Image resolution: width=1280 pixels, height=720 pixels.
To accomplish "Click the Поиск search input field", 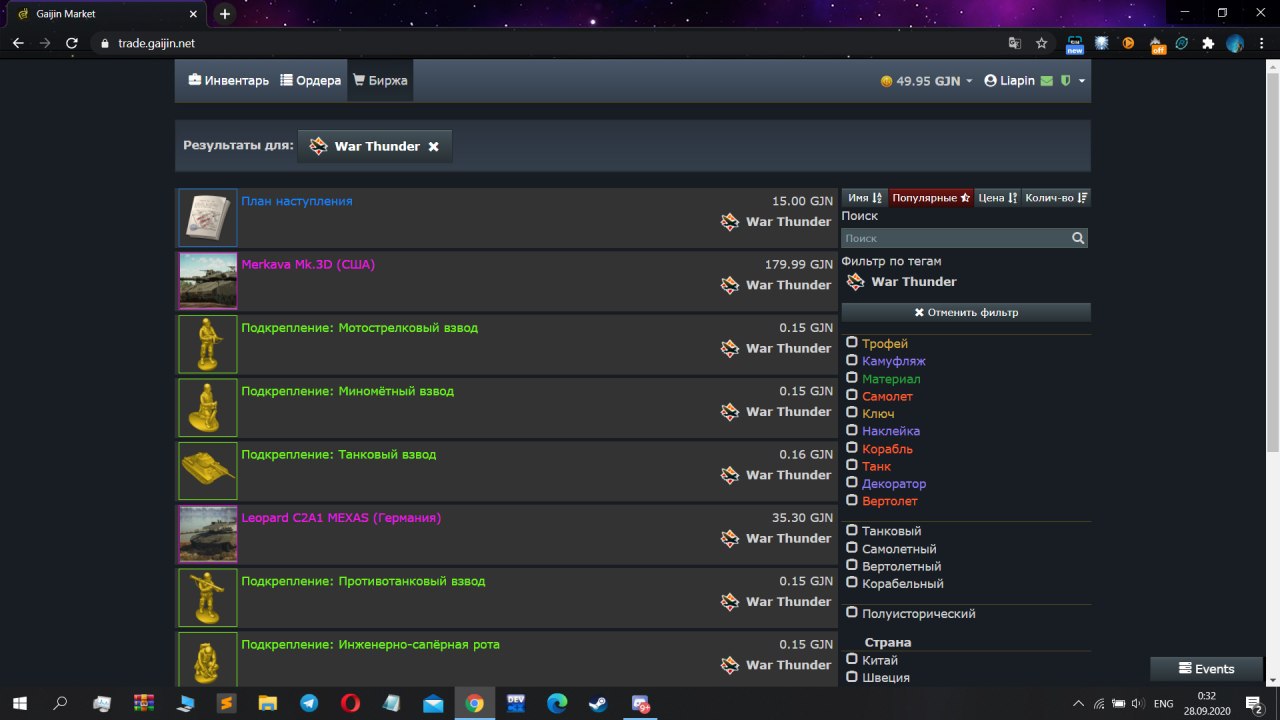I will click(955, 238).
